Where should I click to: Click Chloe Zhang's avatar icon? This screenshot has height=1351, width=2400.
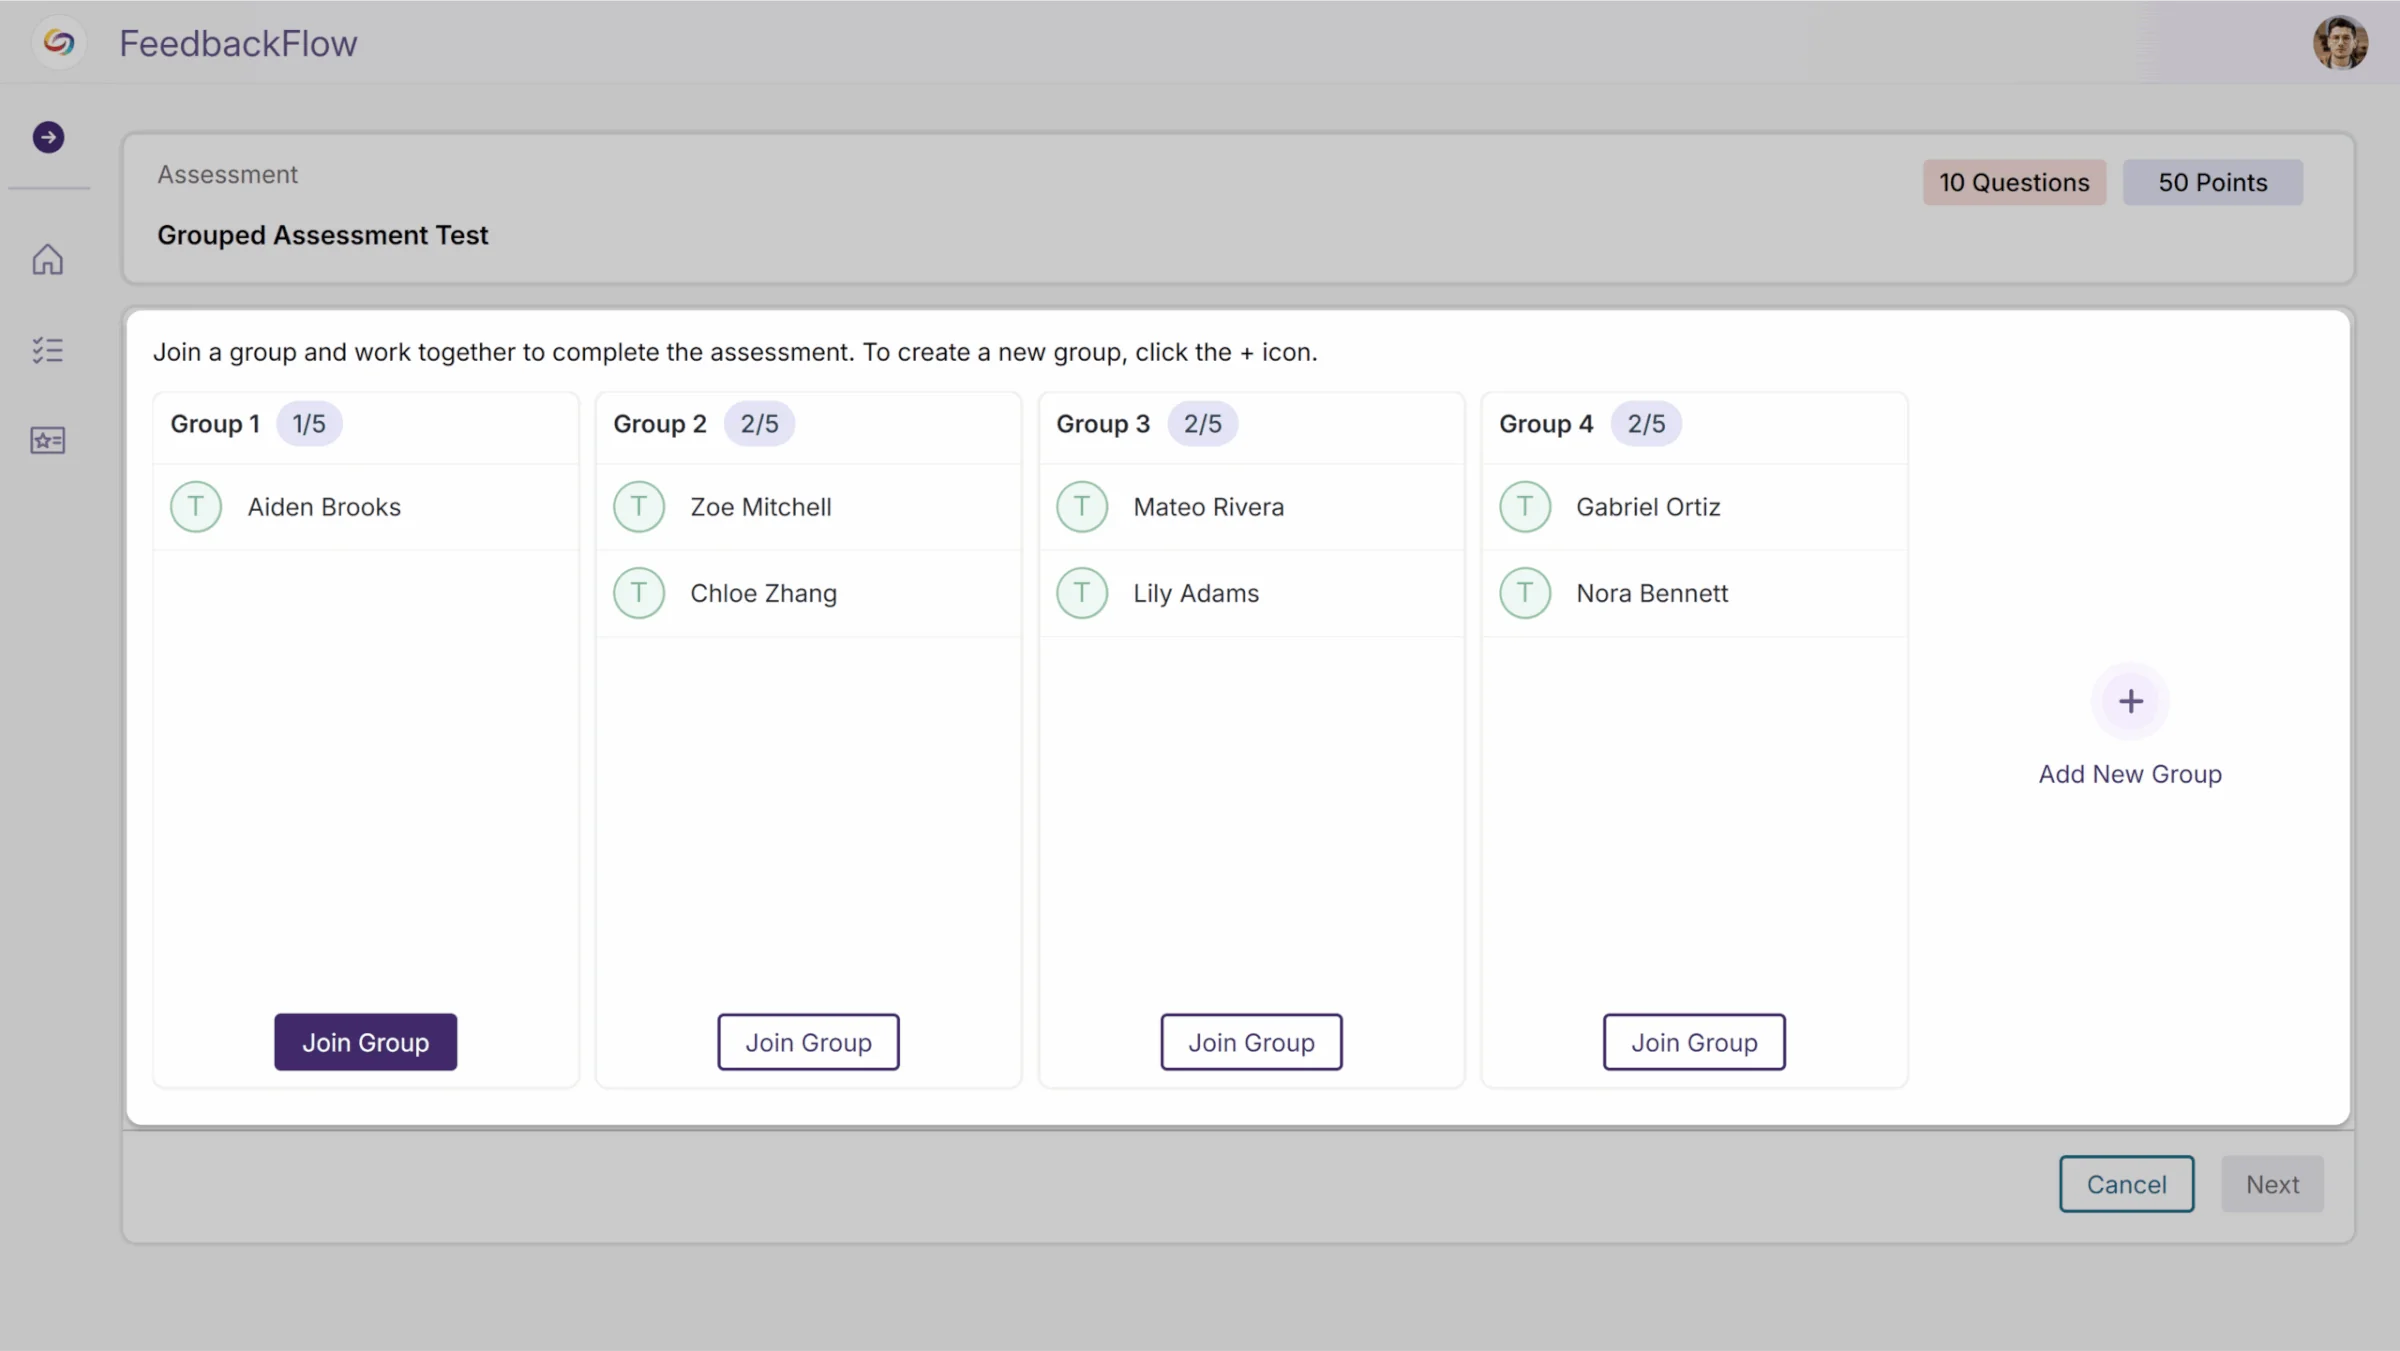(638, 593)
